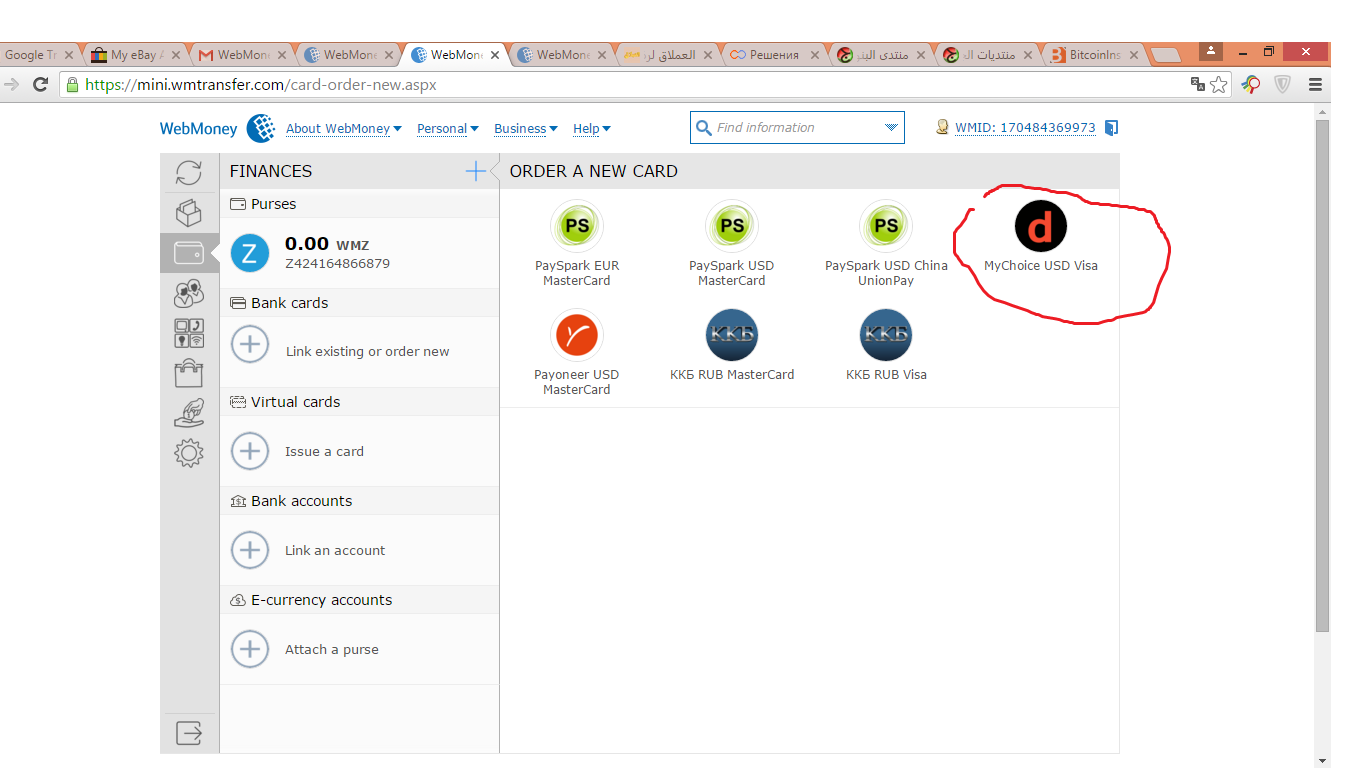The height and width of the screenshot is (768, 1366).
Task: Click the blue door icon next to WMID
Action: pos(1111,128)
